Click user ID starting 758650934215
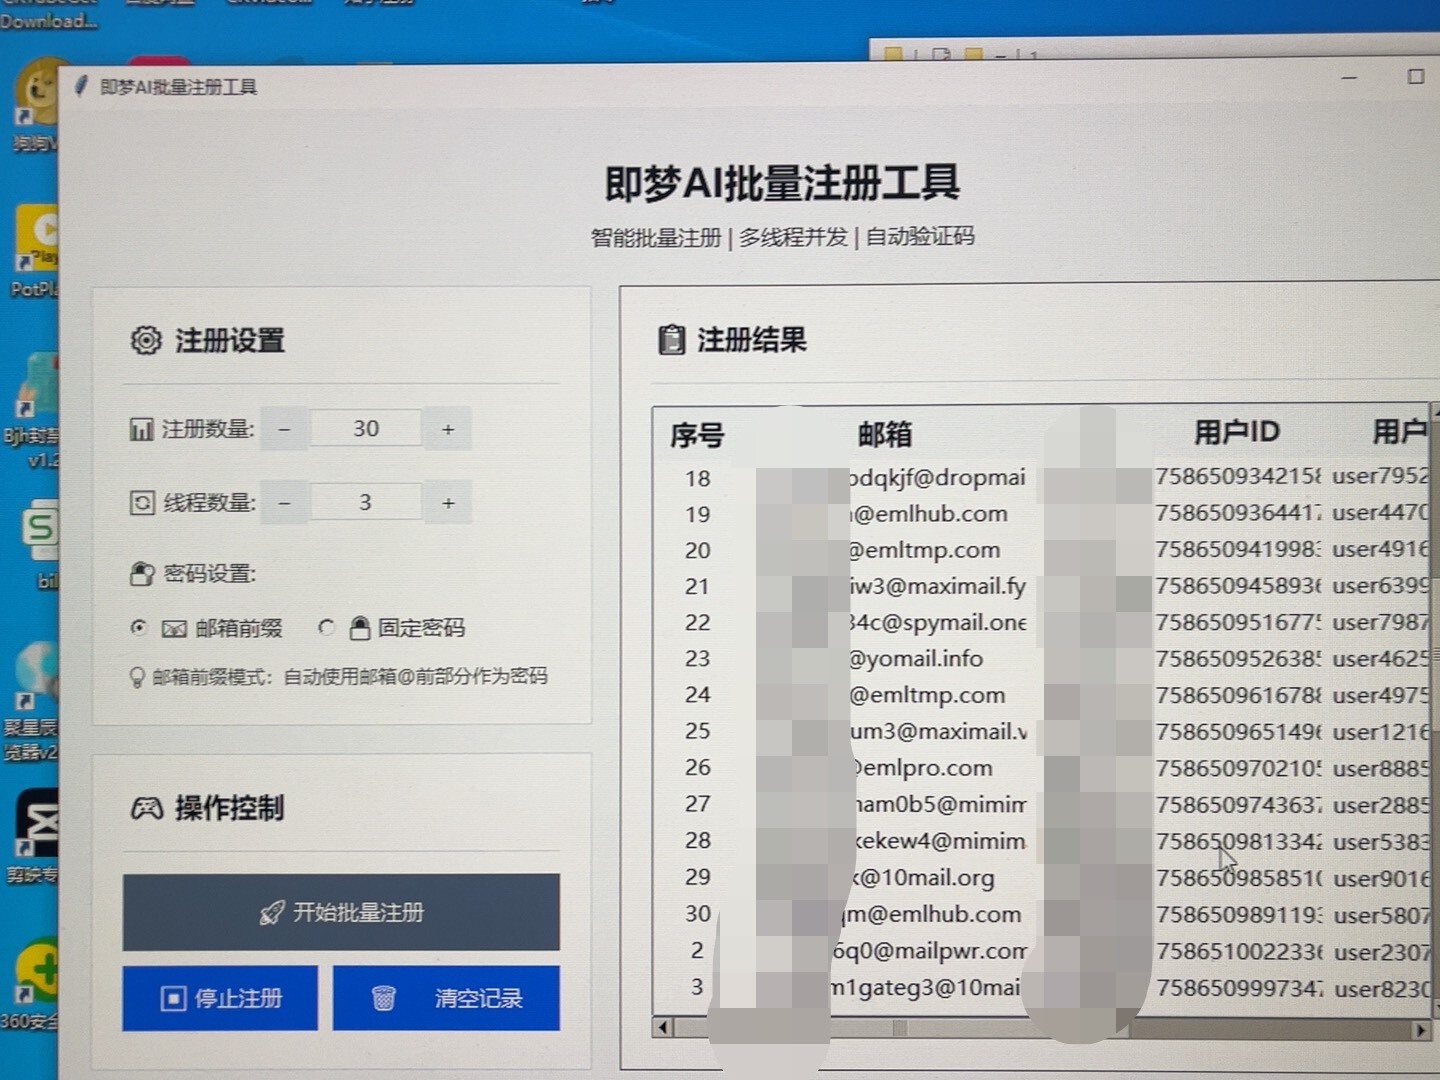 pos(1238,476)
